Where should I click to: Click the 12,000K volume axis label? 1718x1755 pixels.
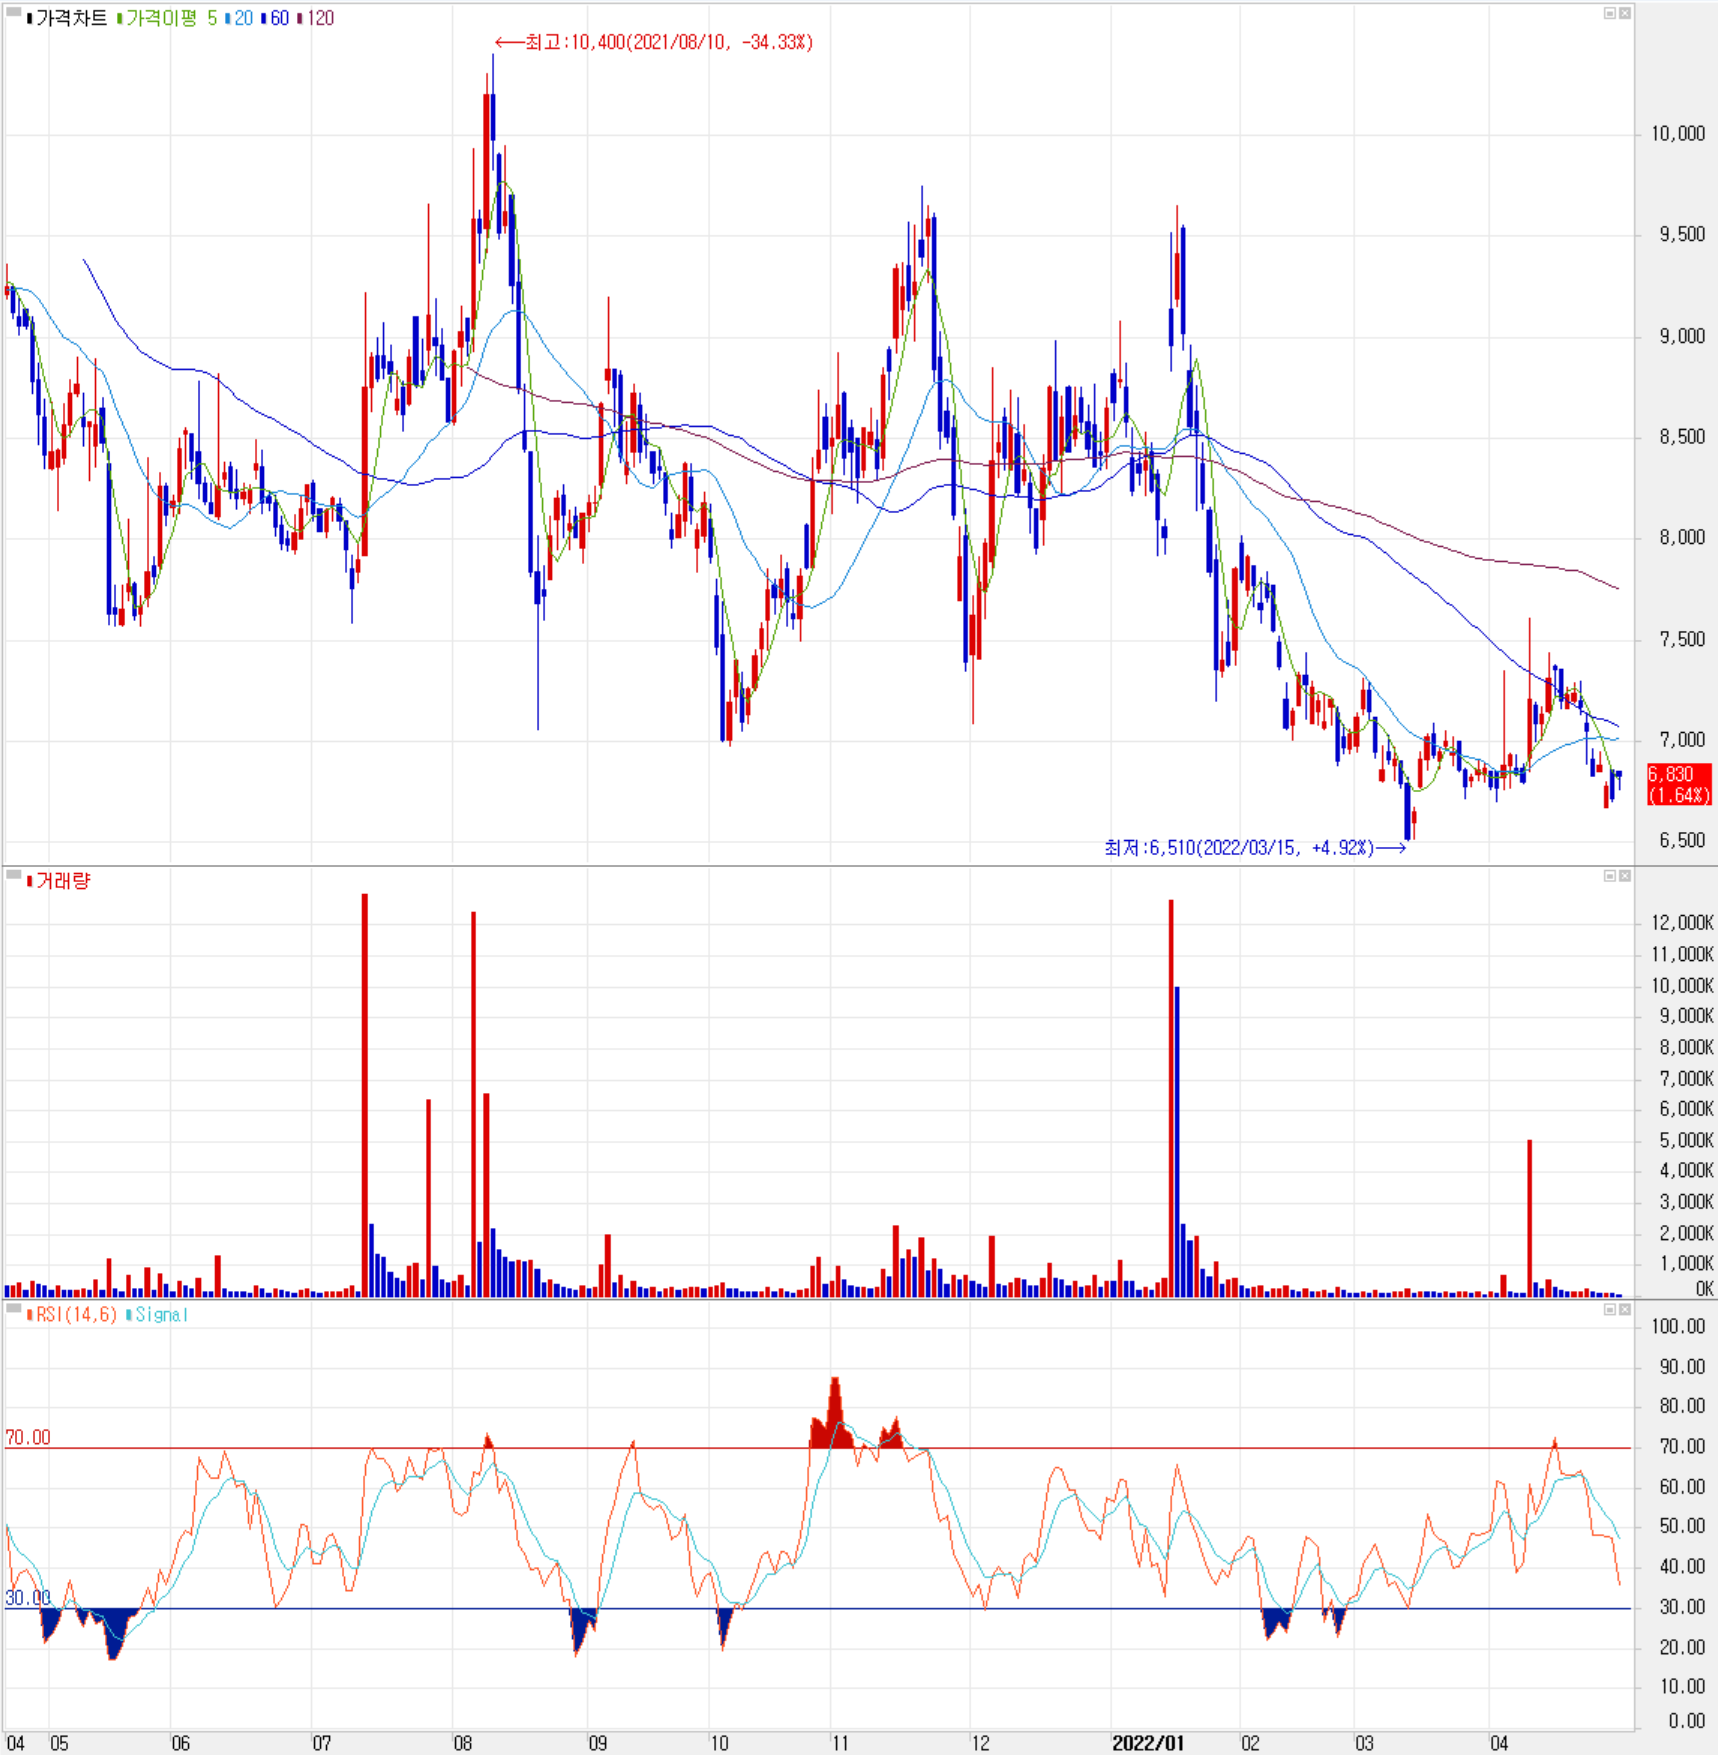(1682, 923)
